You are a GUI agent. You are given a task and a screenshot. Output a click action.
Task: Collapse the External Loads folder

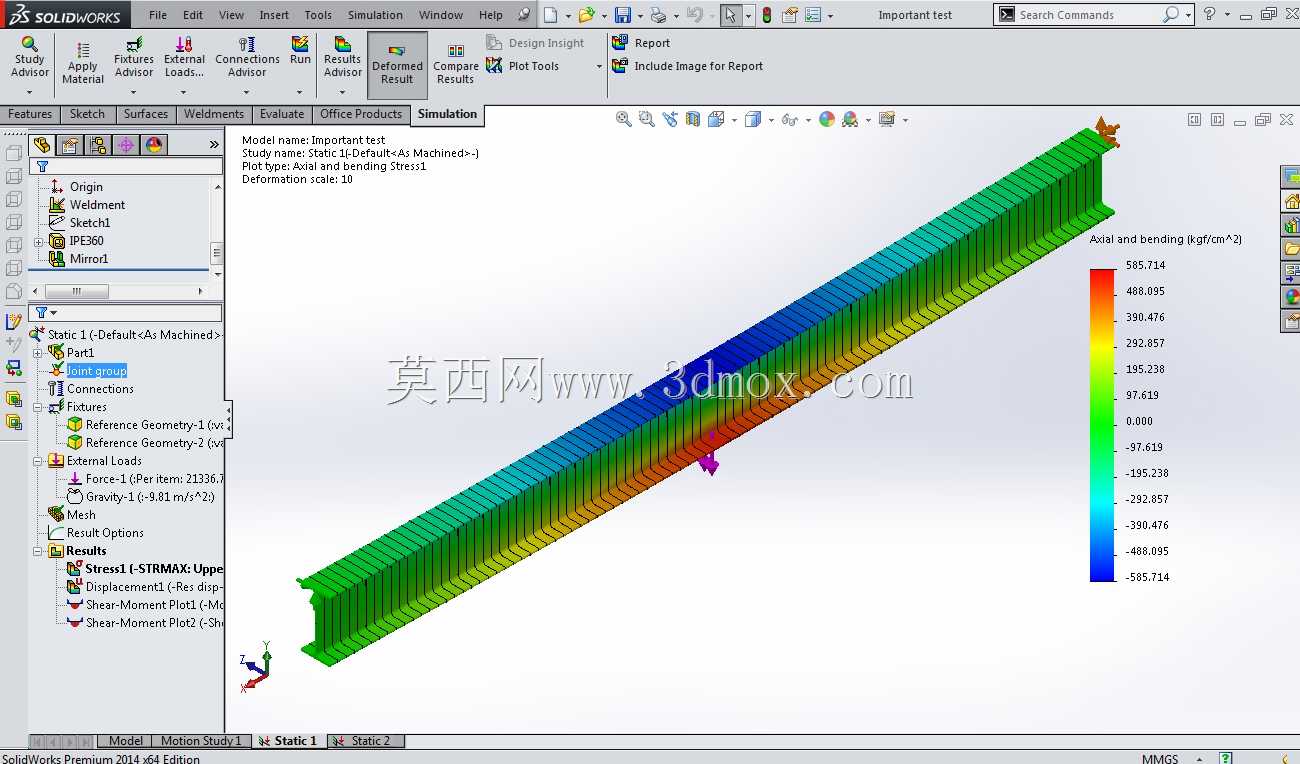pyautogui.click(x=38, y=461)
